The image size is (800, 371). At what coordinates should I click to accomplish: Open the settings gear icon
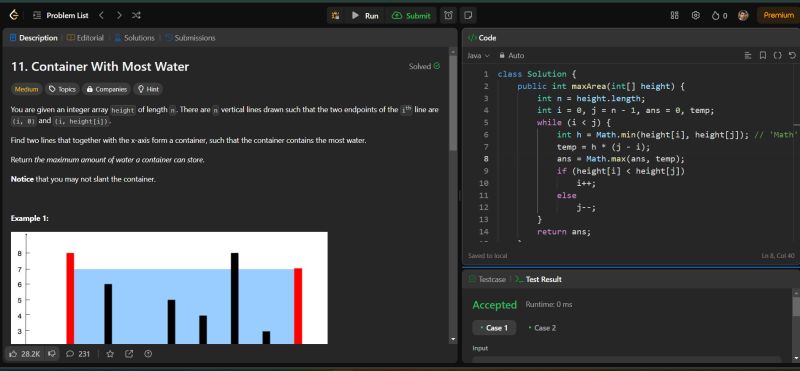tap(695, 15)
